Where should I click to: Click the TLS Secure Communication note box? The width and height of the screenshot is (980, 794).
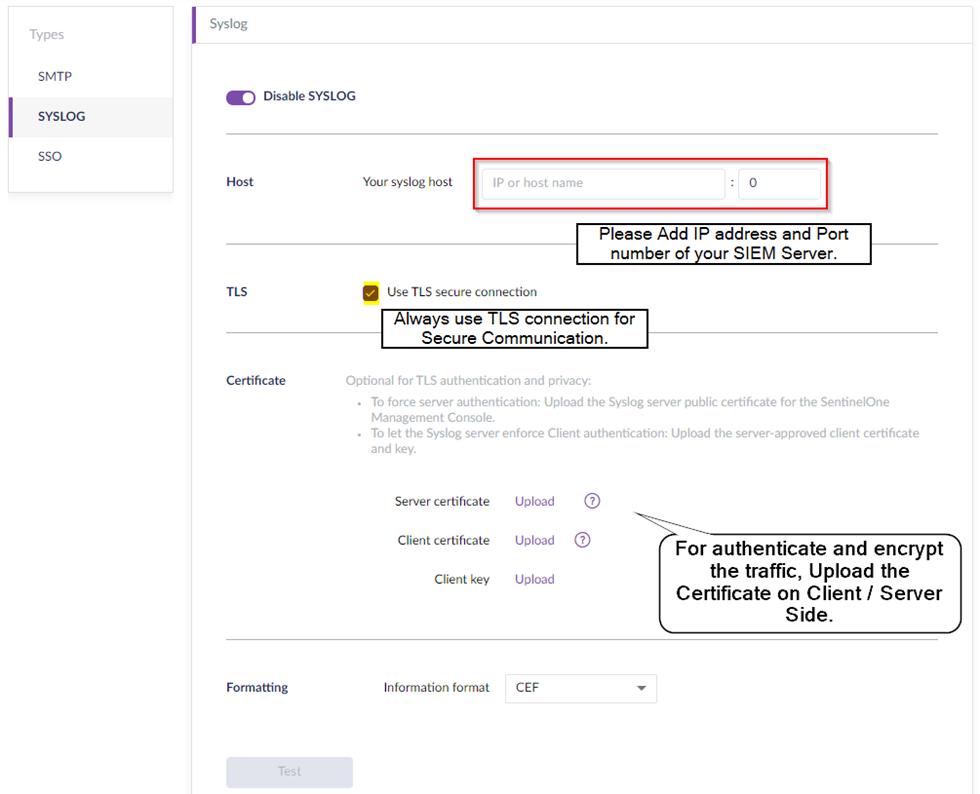click(515, 328)
